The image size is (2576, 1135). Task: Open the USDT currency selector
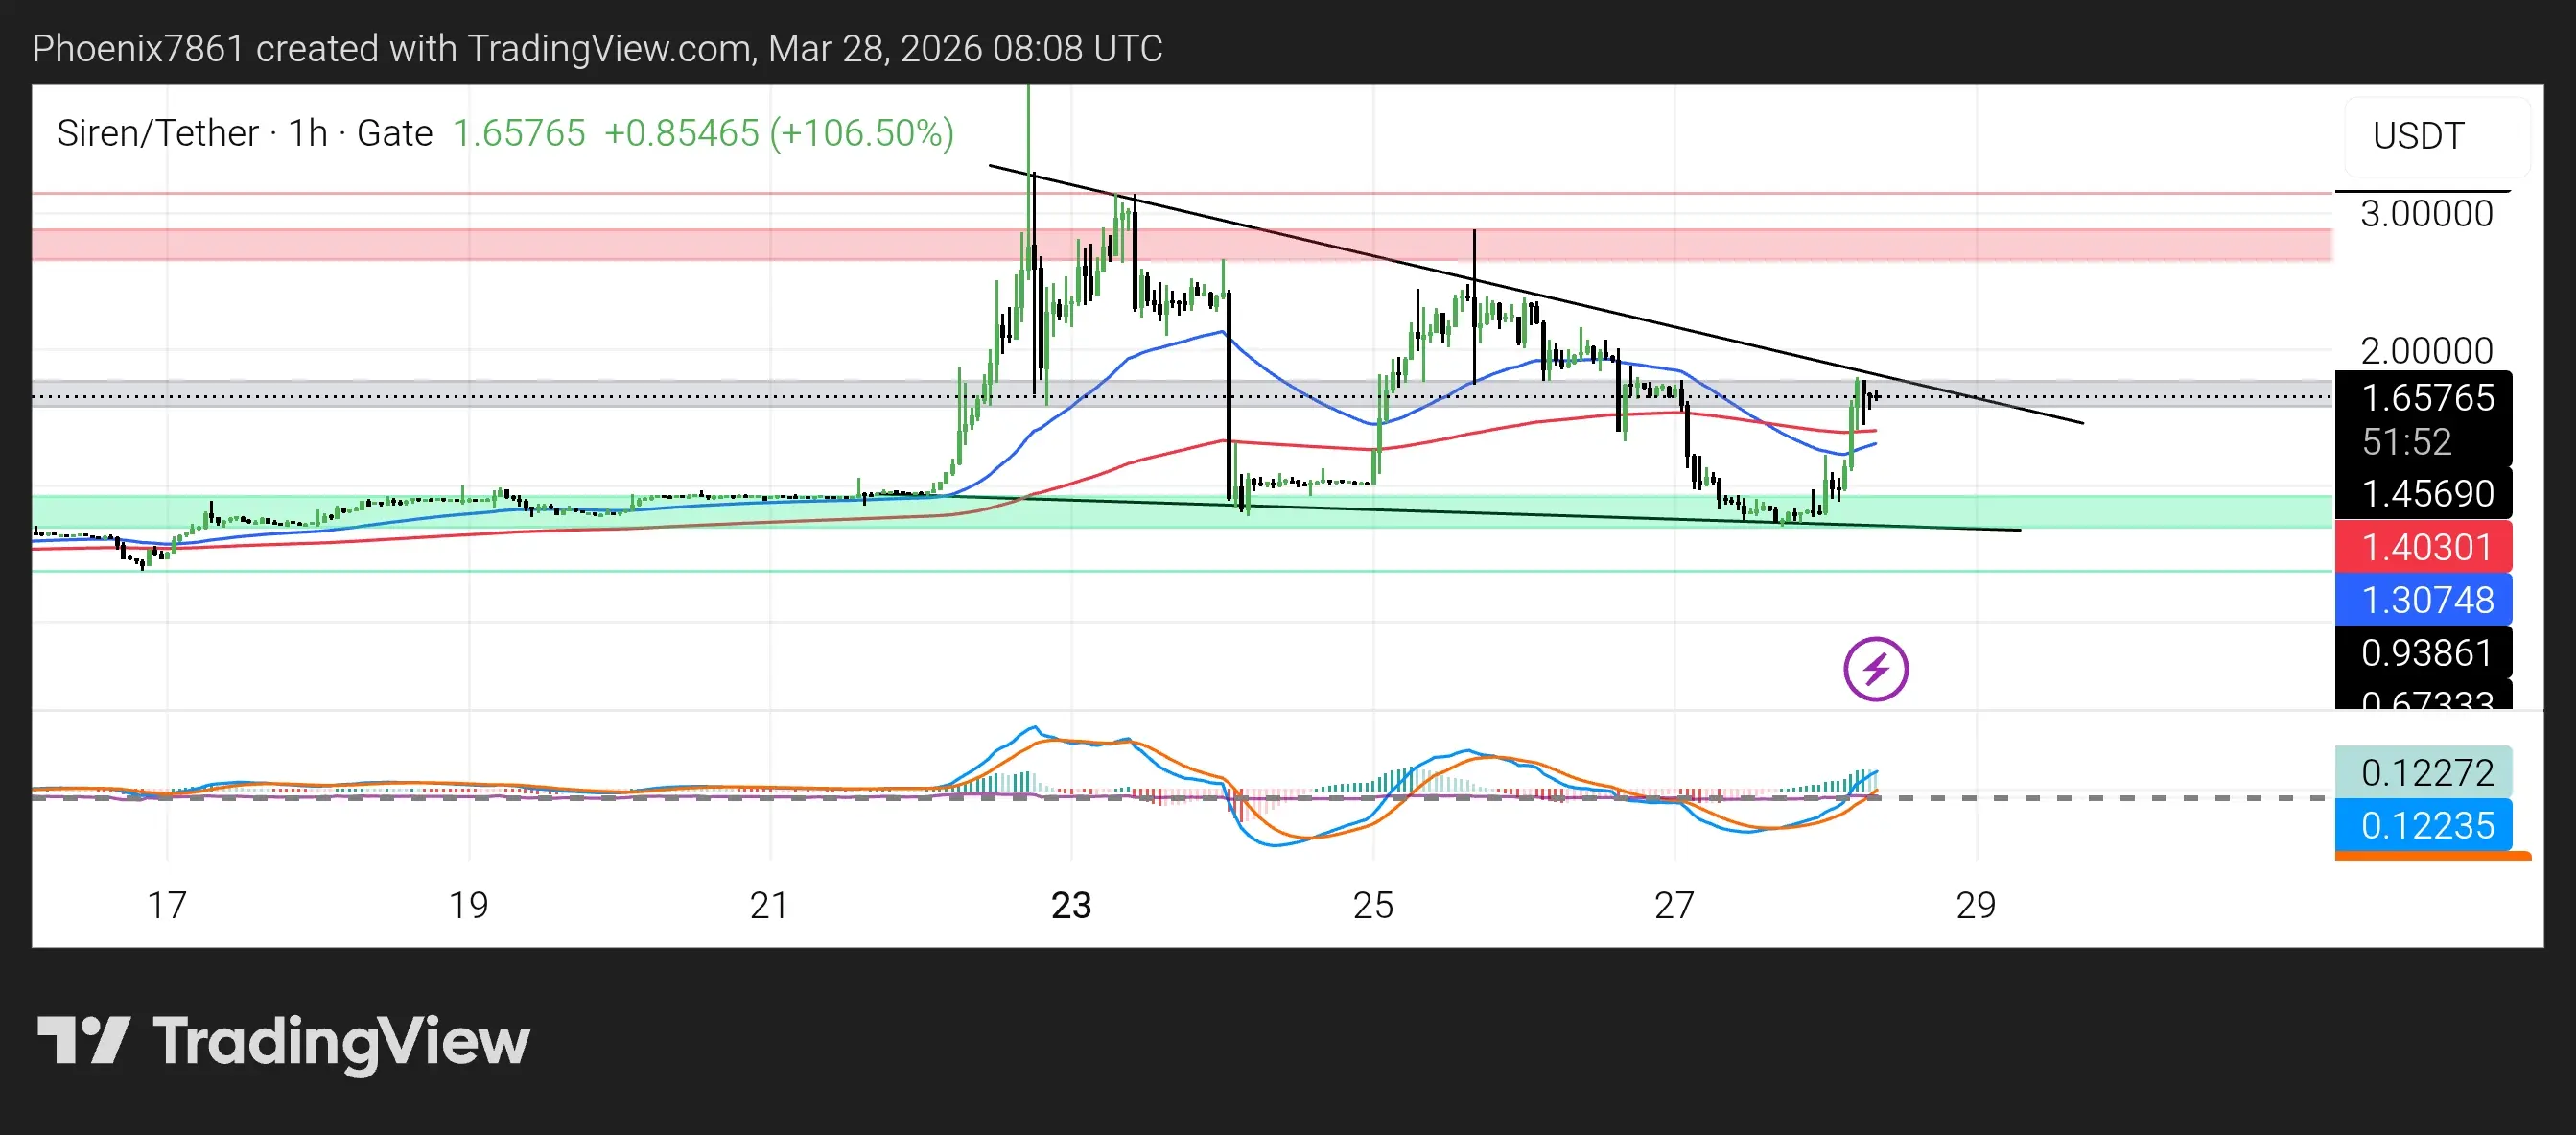(x=2435, y=136)
